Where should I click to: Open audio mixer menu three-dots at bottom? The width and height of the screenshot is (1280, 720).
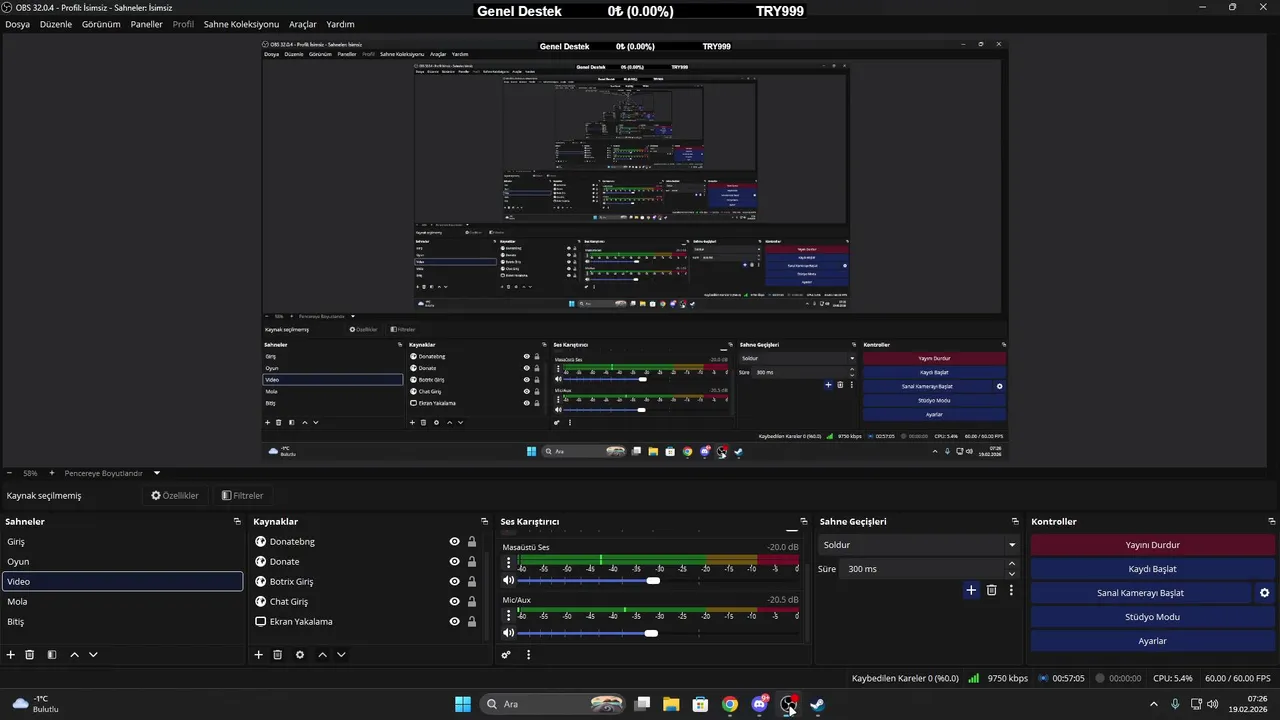528,655
